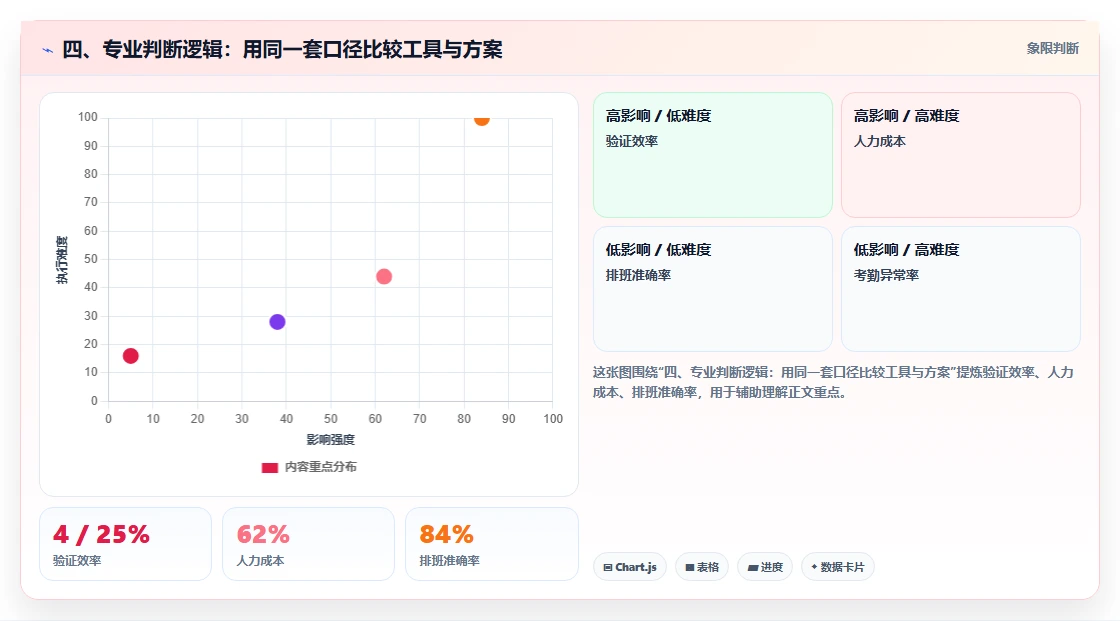Open the 高影响 / 低难度 quadrant card

[713, 154]
